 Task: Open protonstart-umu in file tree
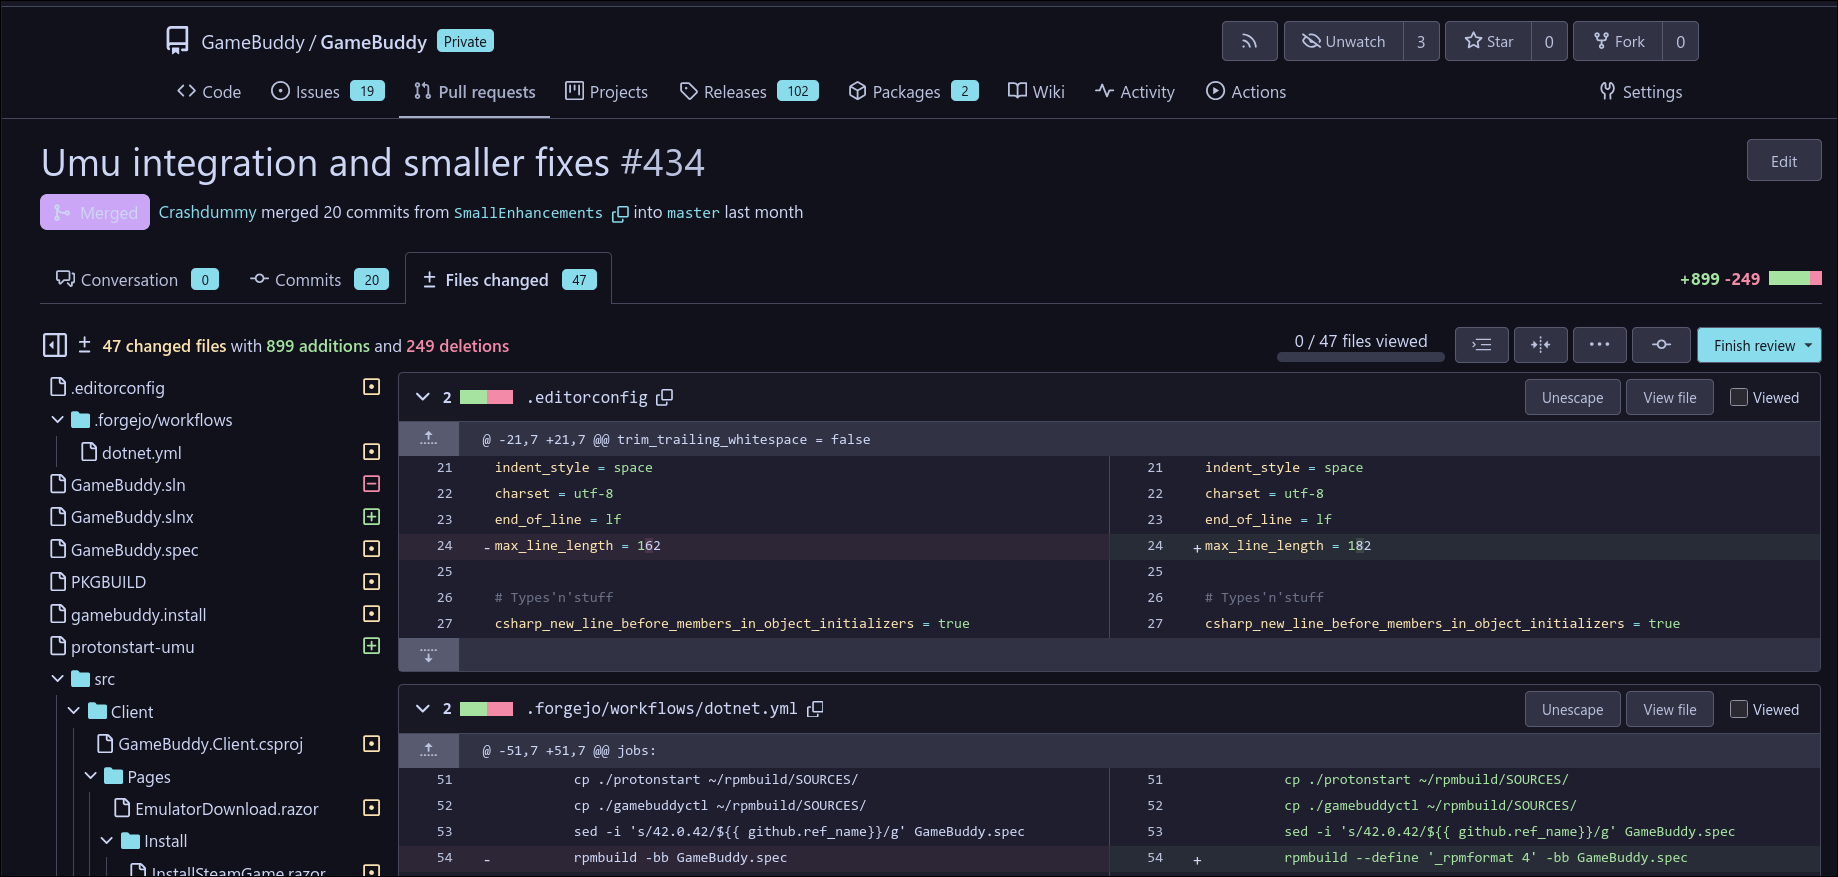133,646
